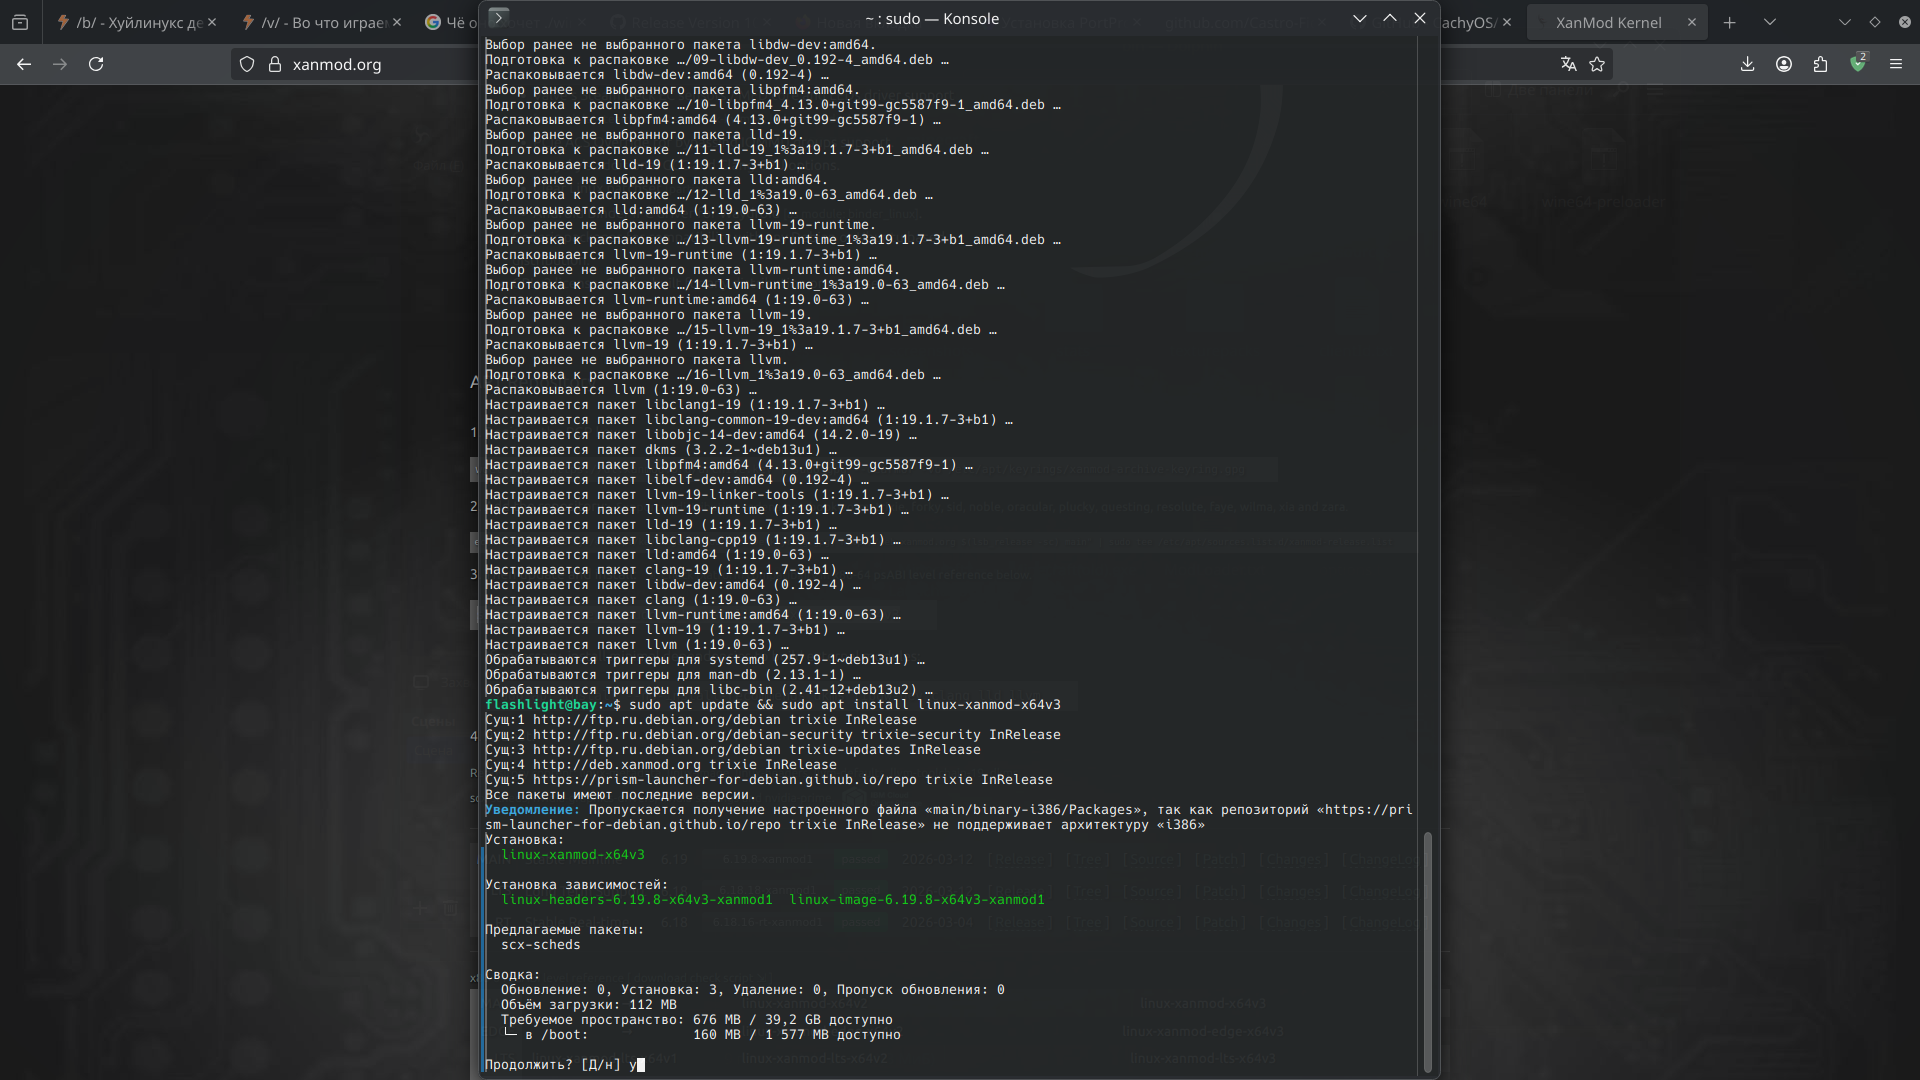Click the Konsole vertical scrollbar handle
Image resolution: width=1920 pixels, height=1080 pixels.
pos(1427,950)
